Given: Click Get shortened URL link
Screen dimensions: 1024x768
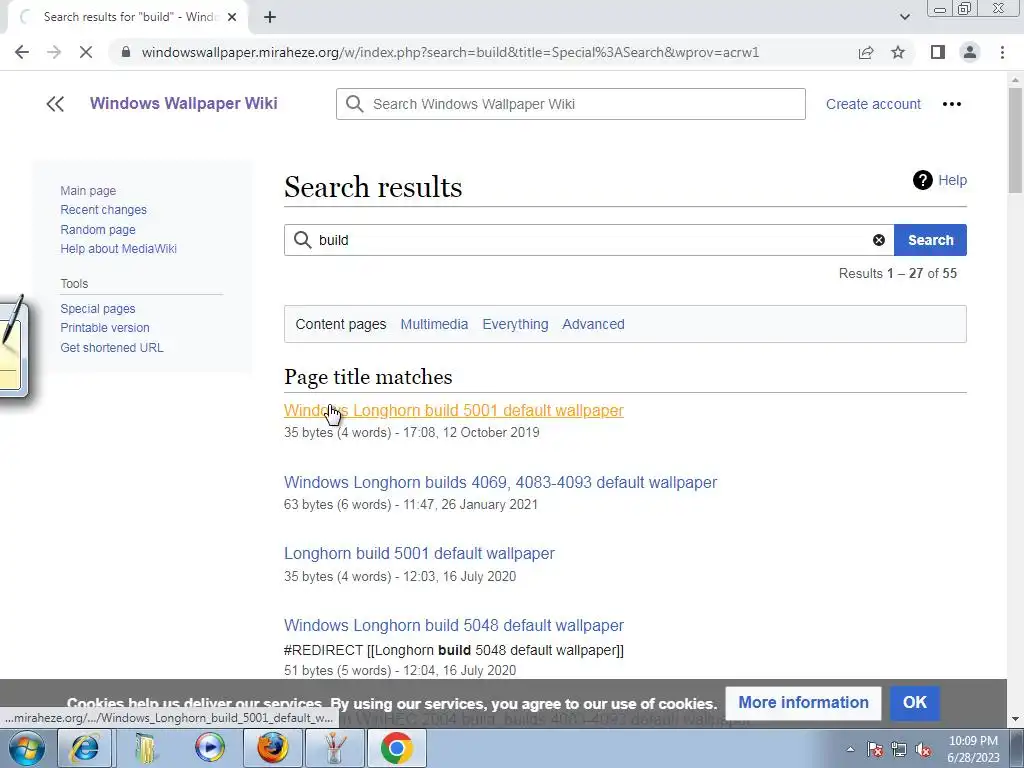Looking at the screenshot, I should (112, 347).
